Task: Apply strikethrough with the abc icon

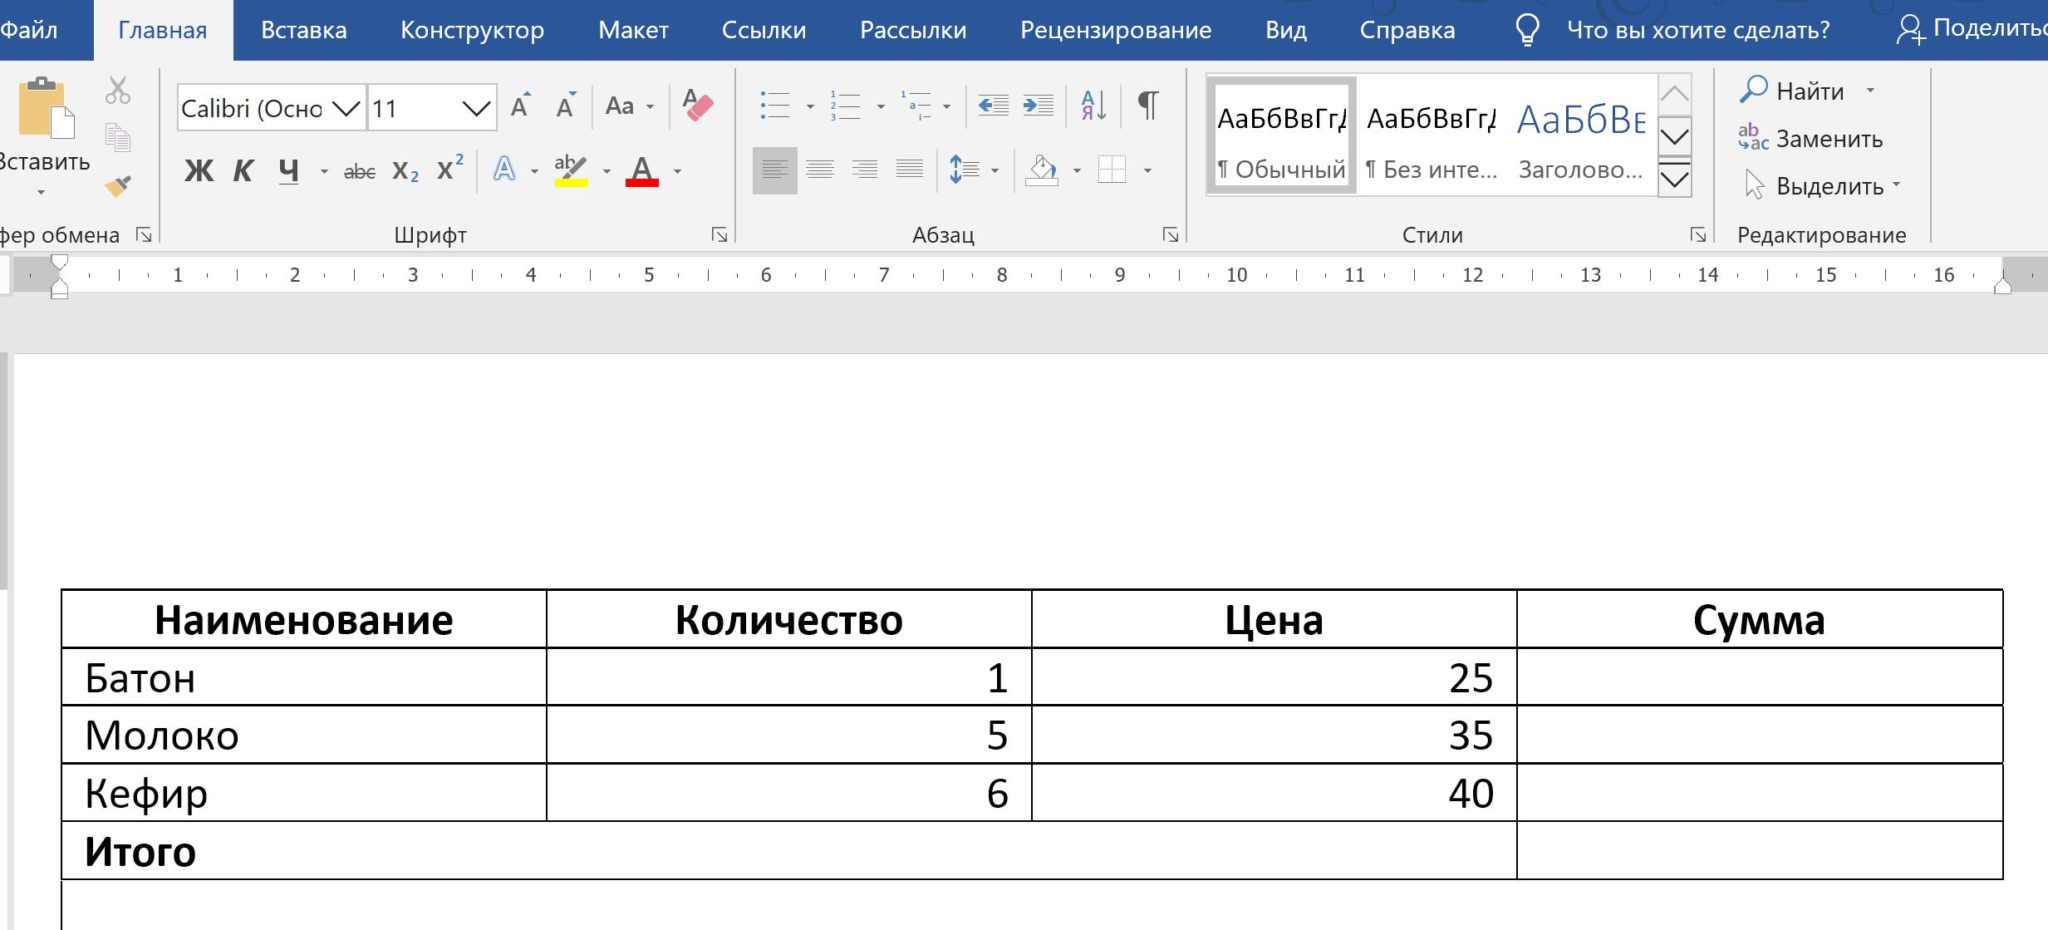Action: 359,172
